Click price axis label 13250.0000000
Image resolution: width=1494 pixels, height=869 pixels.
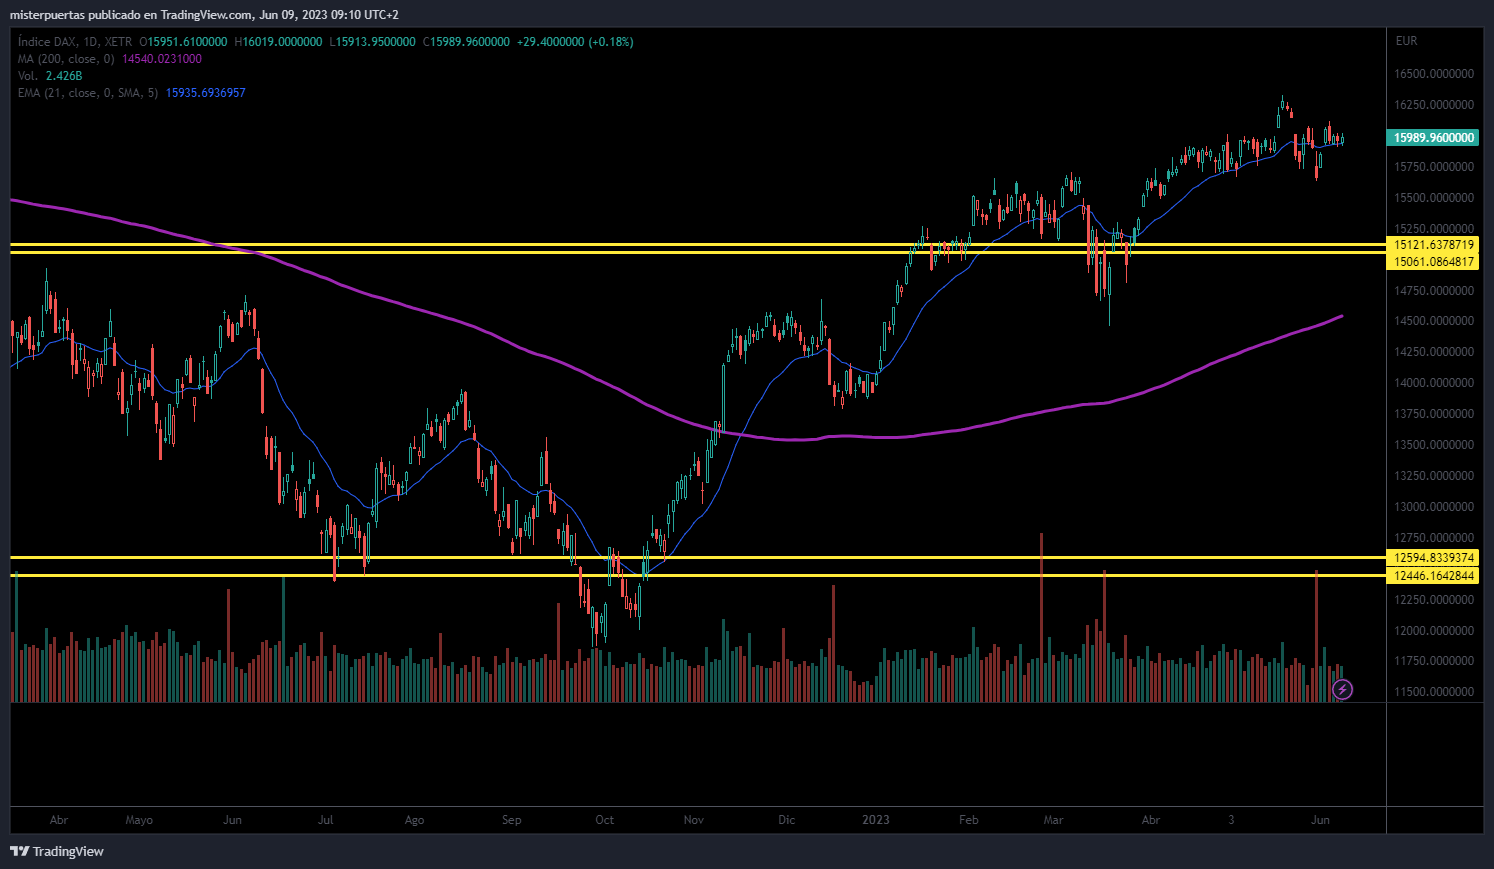pos(1434,476)
